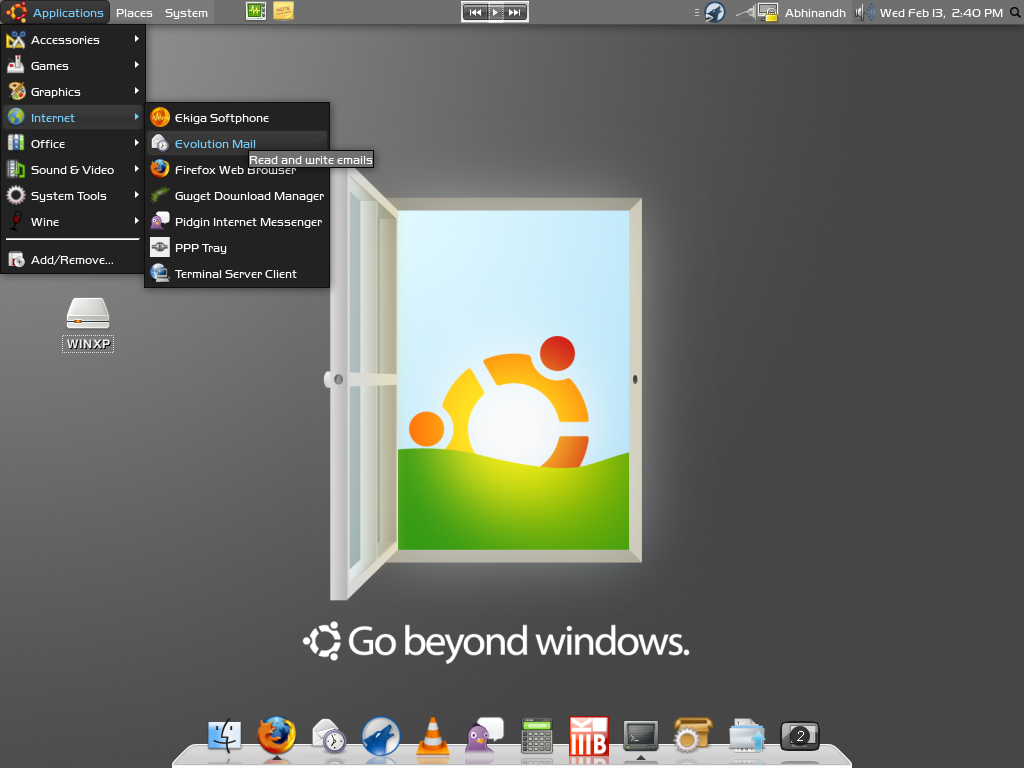Open the file upload folder icon in dock
This screenshot has width=1024, height=768.
coord(746,737)
